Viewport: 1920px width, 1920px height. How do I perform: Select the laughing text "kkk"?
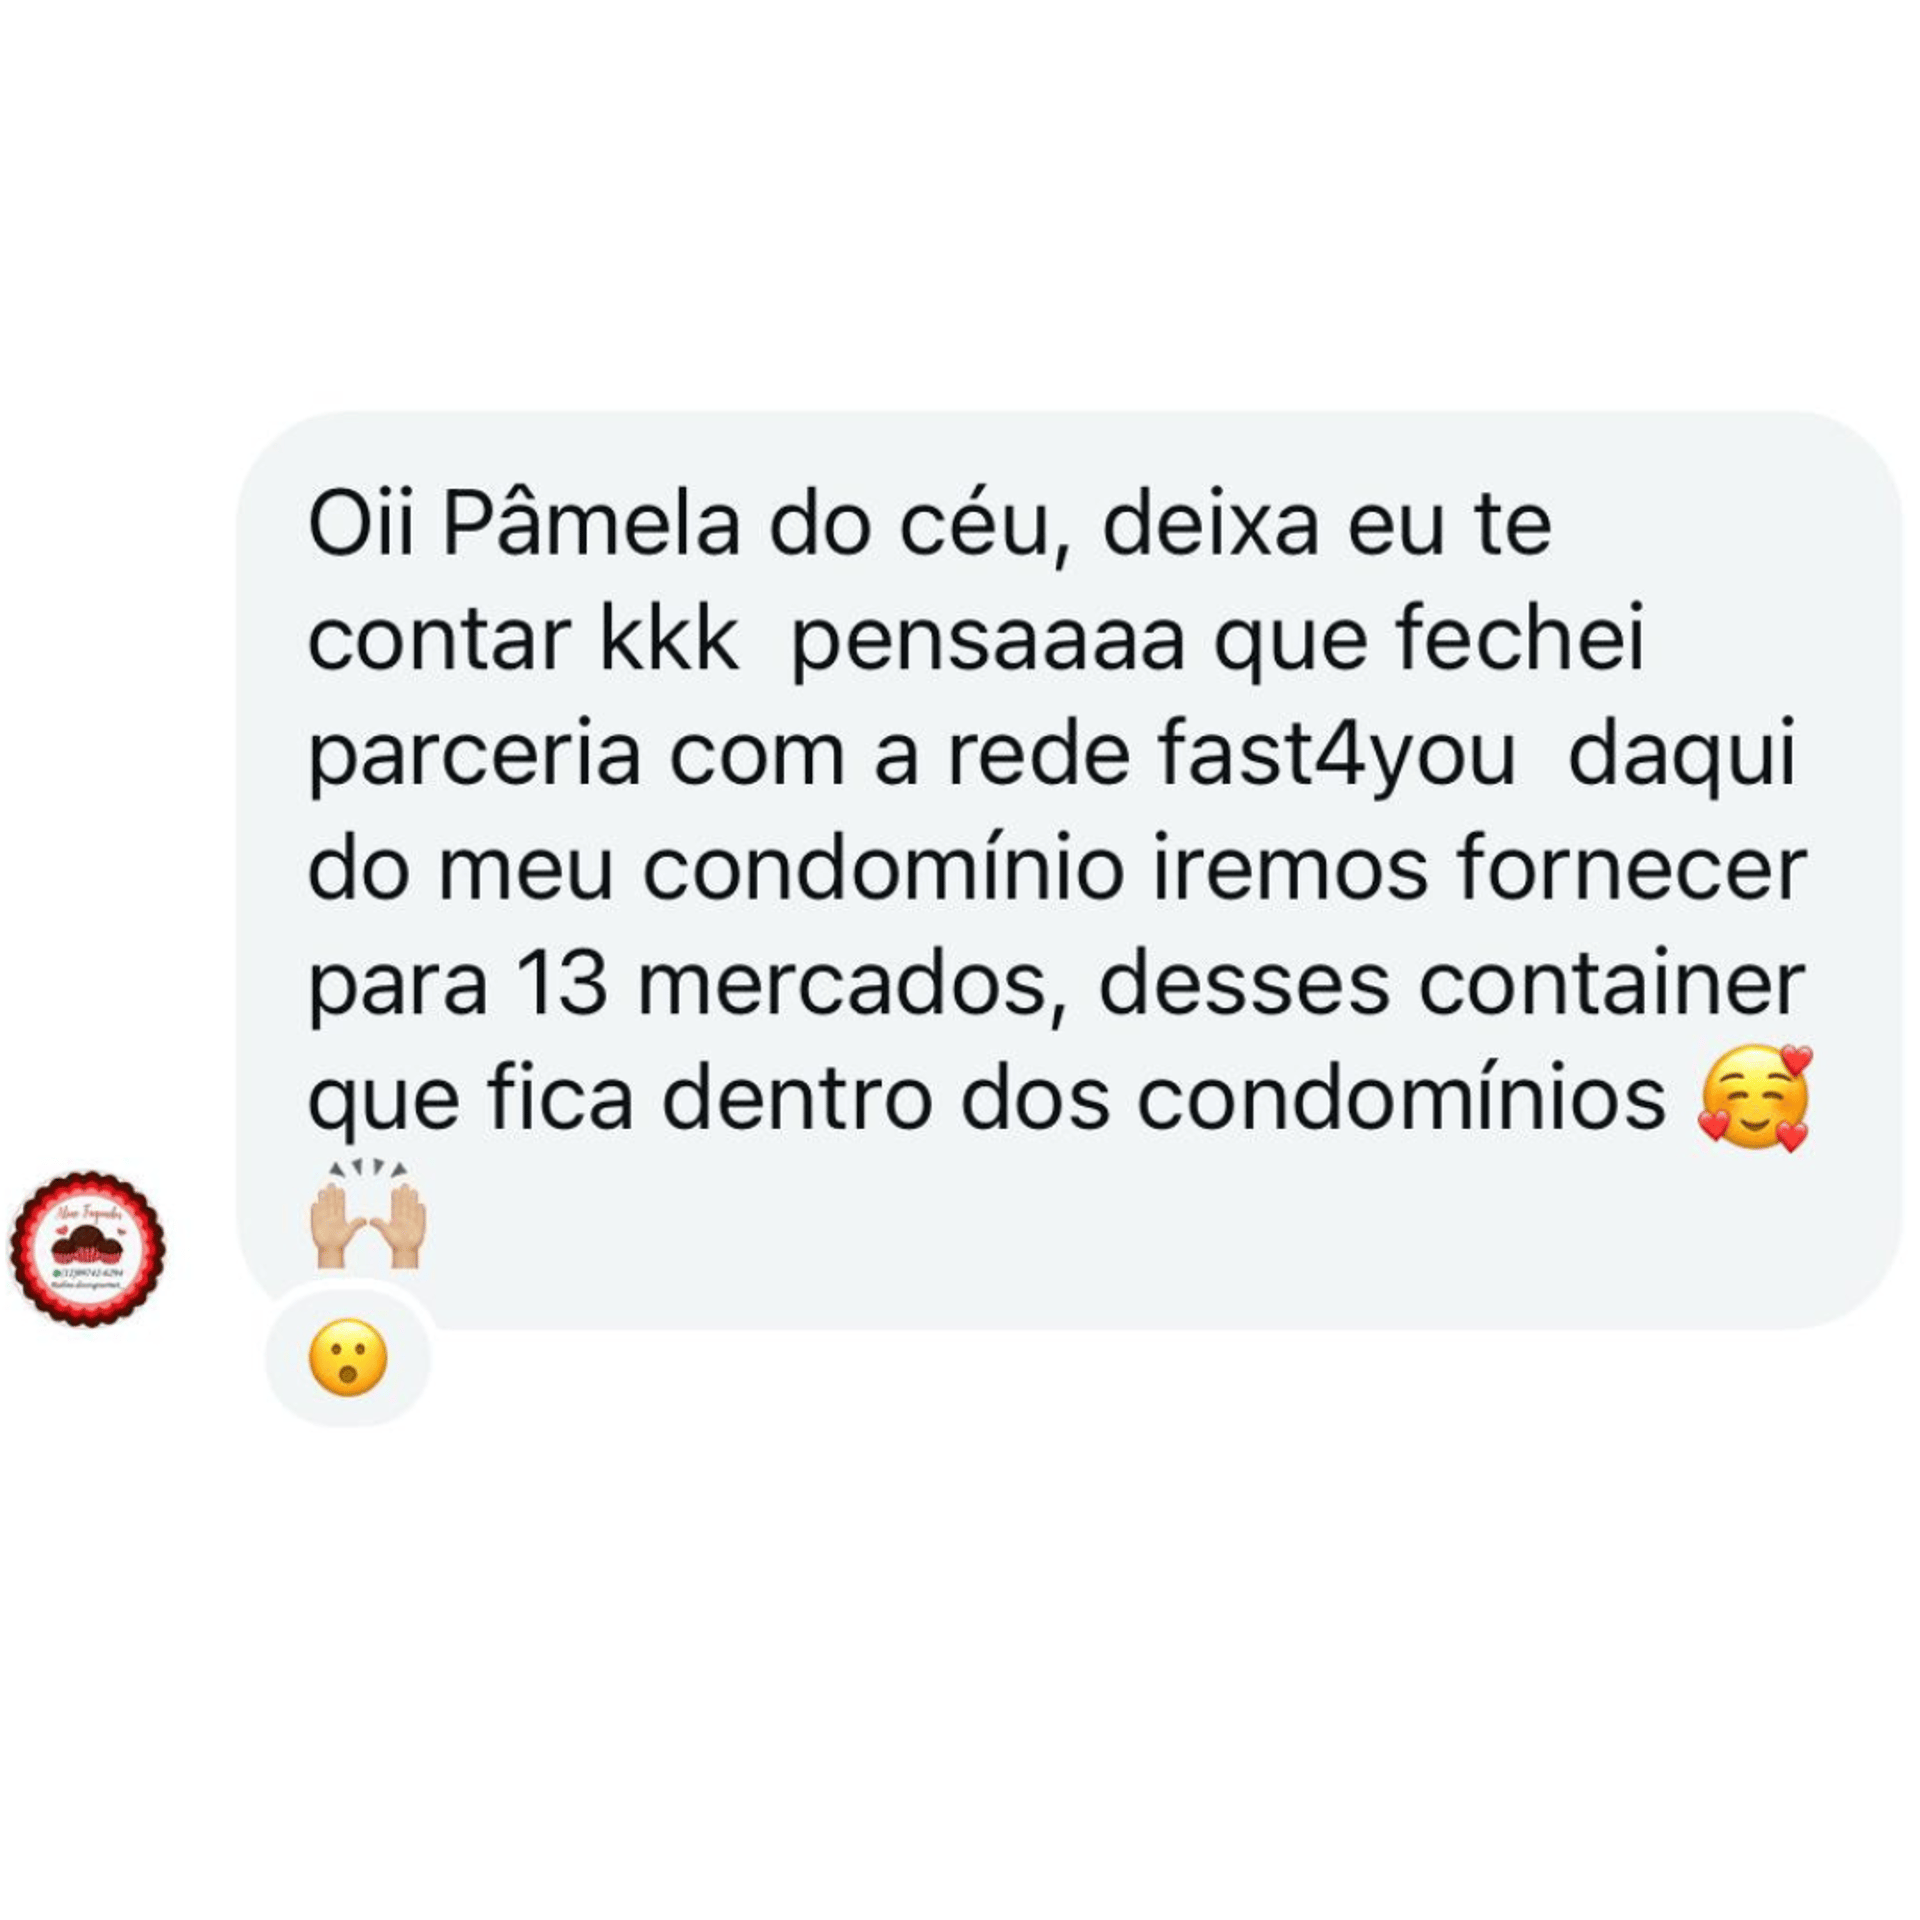(x=668, y=638)
